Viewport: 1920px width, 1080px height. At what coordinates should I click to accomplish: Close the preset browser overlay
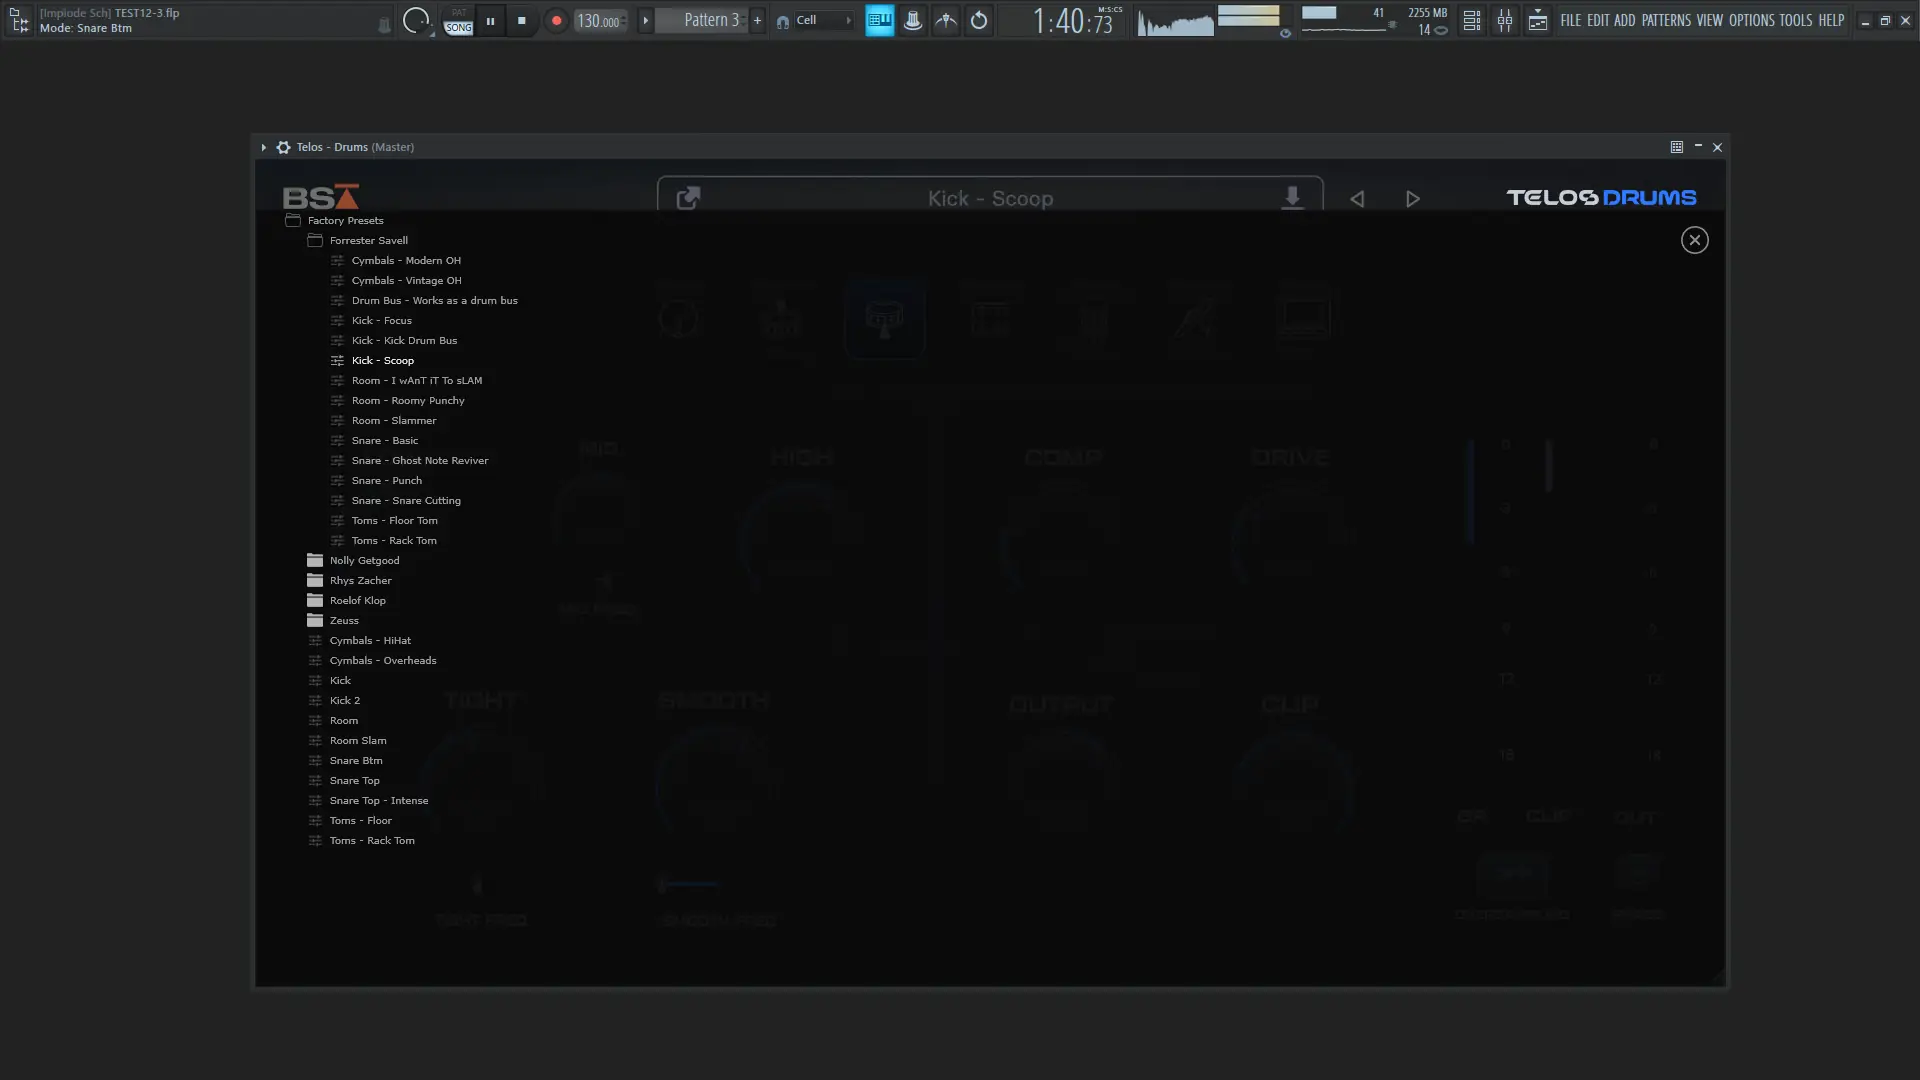click(x=1694, y=240)
